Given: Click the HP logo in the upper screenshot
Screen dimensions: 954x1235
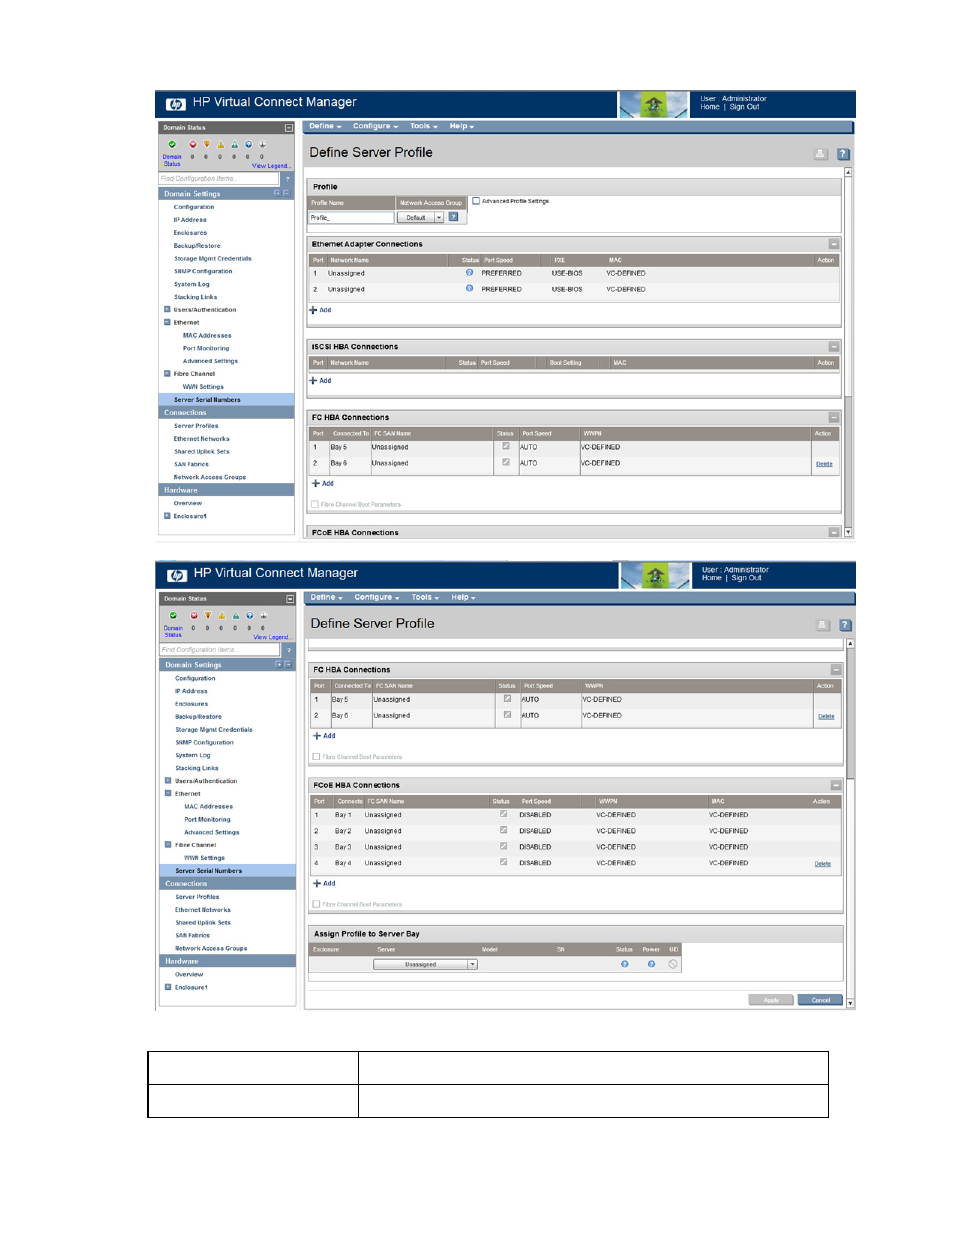Looking at the screenshot, I should (176, 104).
